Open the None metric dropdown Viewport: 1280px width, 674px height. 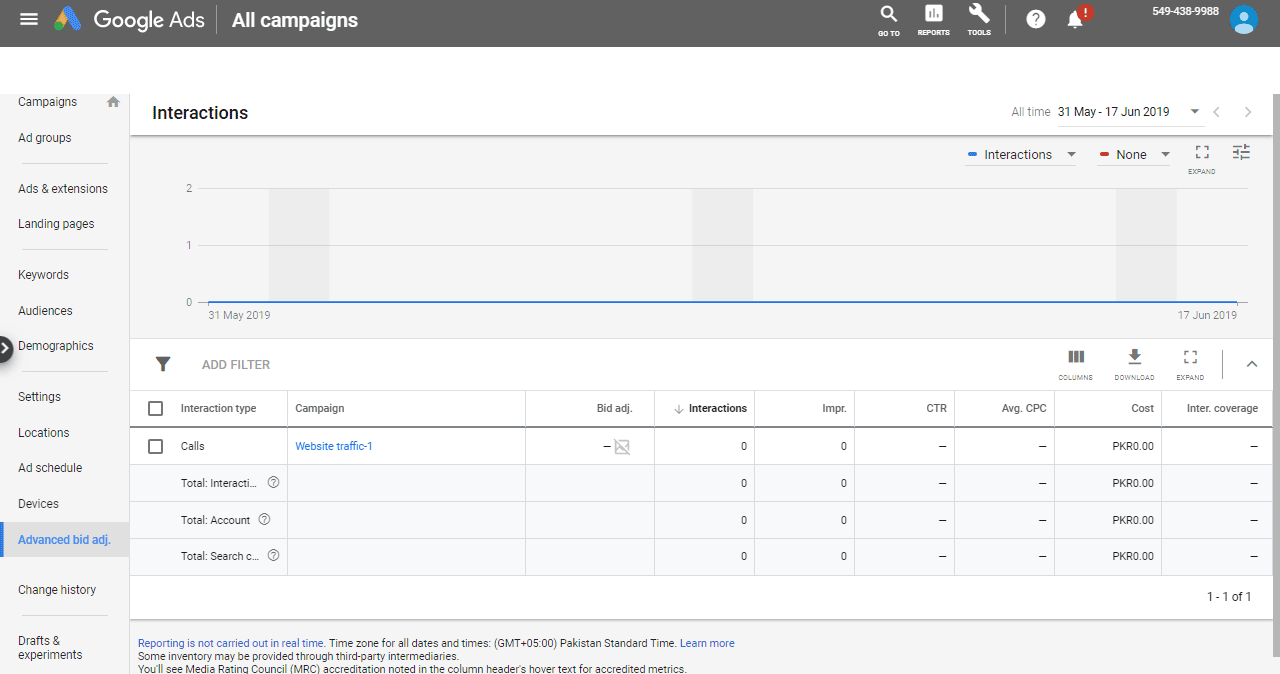[x=1134, y=155]
